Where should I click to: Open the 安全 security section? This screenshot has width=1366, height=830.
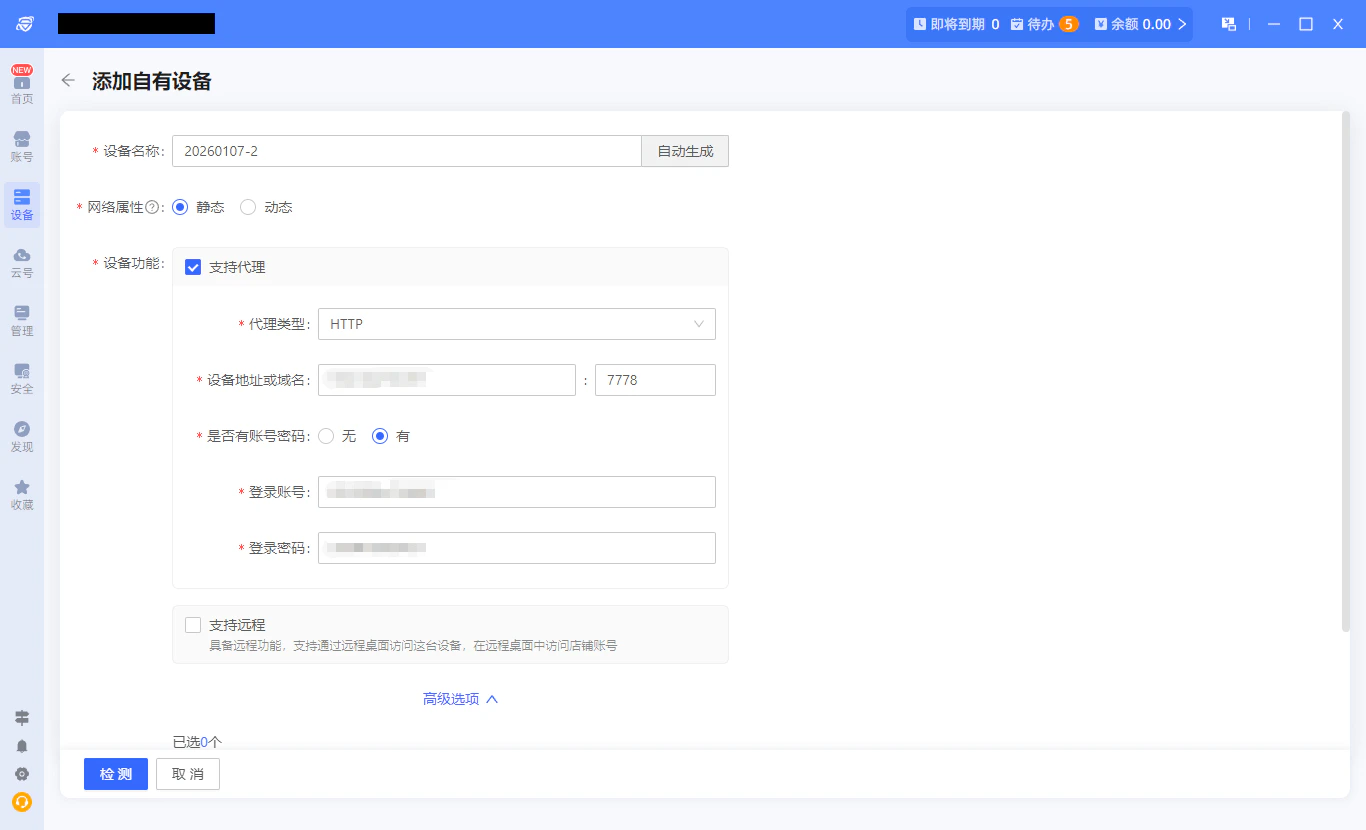point(21,380)
